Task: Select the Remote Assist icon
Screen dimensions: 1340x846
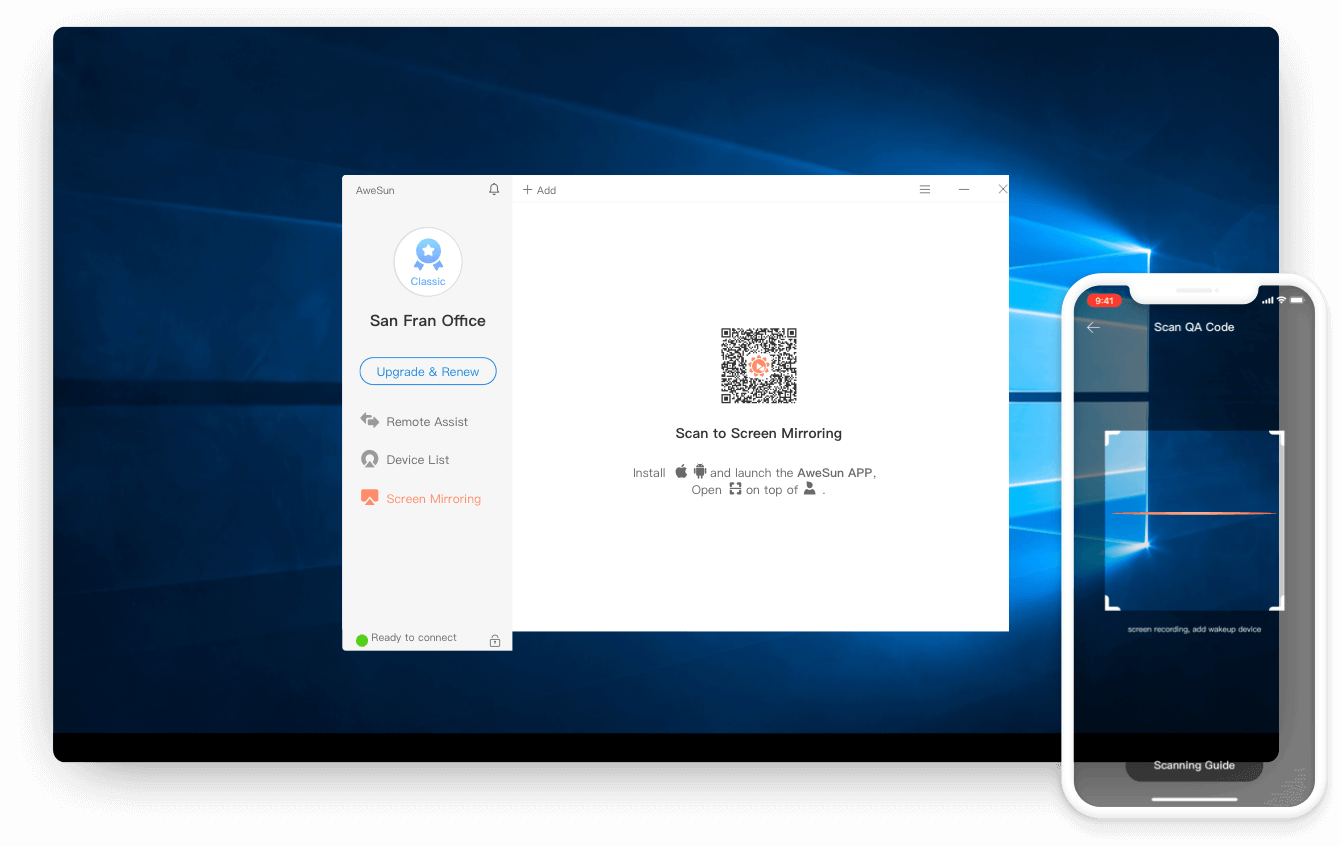Action: [369, 421]
